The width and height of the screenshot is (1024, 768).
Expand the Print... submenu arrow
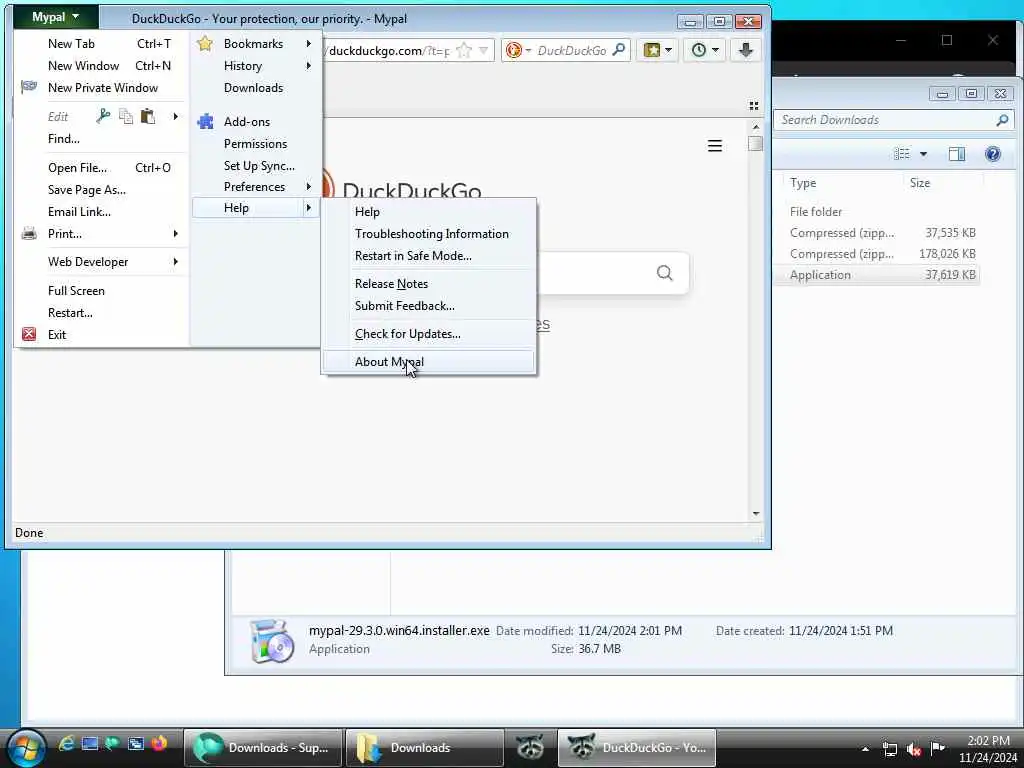tap(175, 234)
